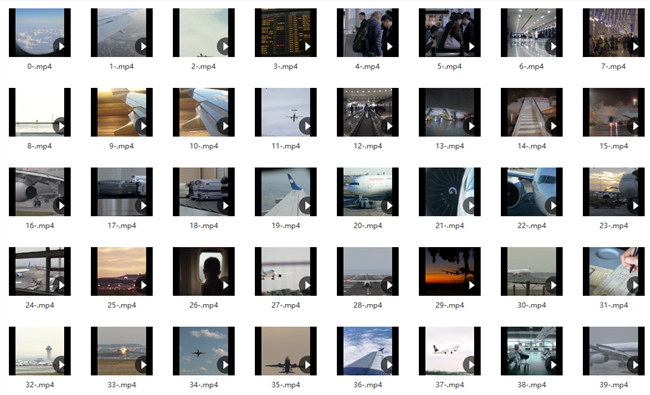
Task: Select the 18-.mp4 luggage thumbnail
Action: coord(204,192)
